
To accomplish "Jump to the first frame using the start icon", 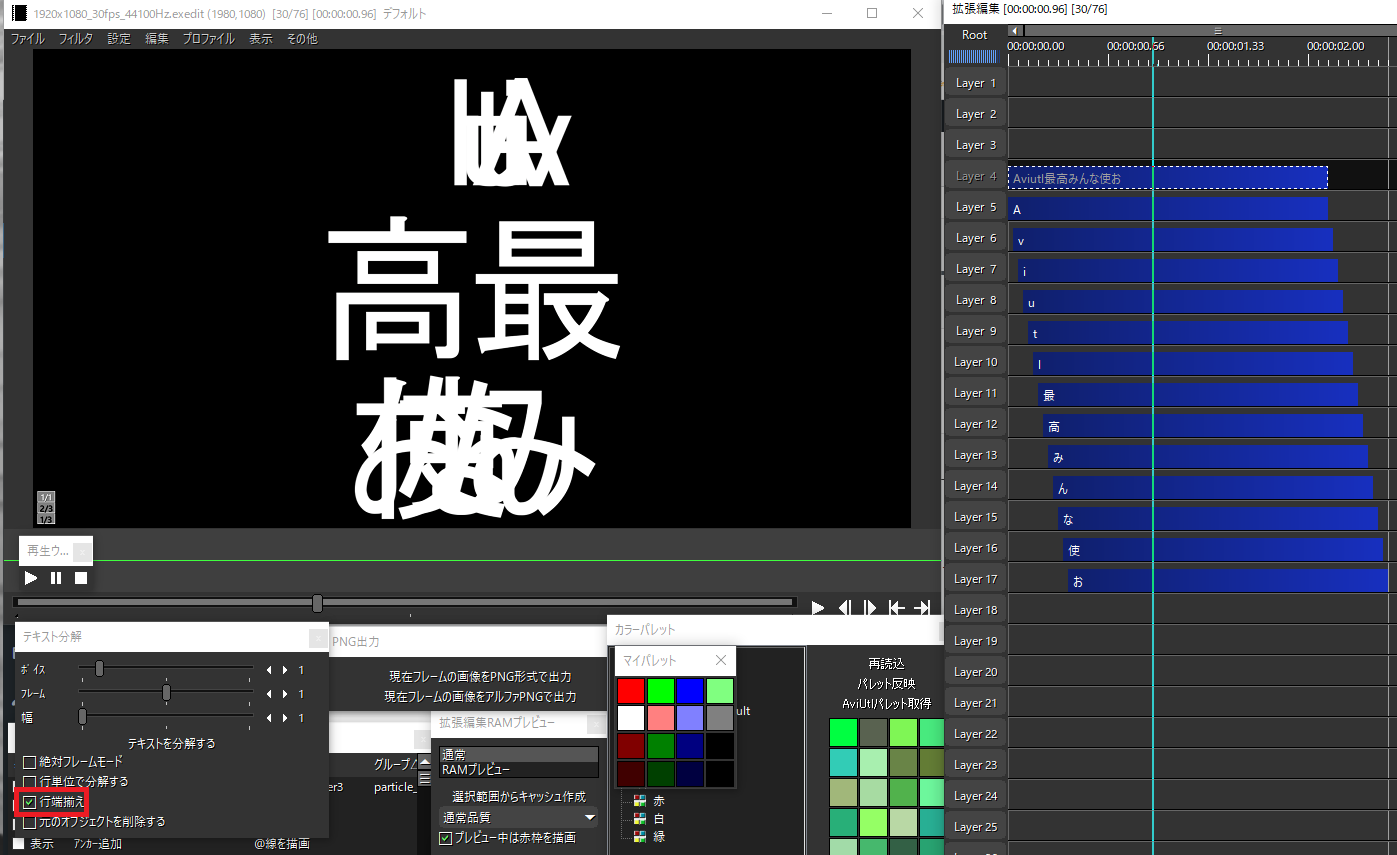I will tap(895, 607).
